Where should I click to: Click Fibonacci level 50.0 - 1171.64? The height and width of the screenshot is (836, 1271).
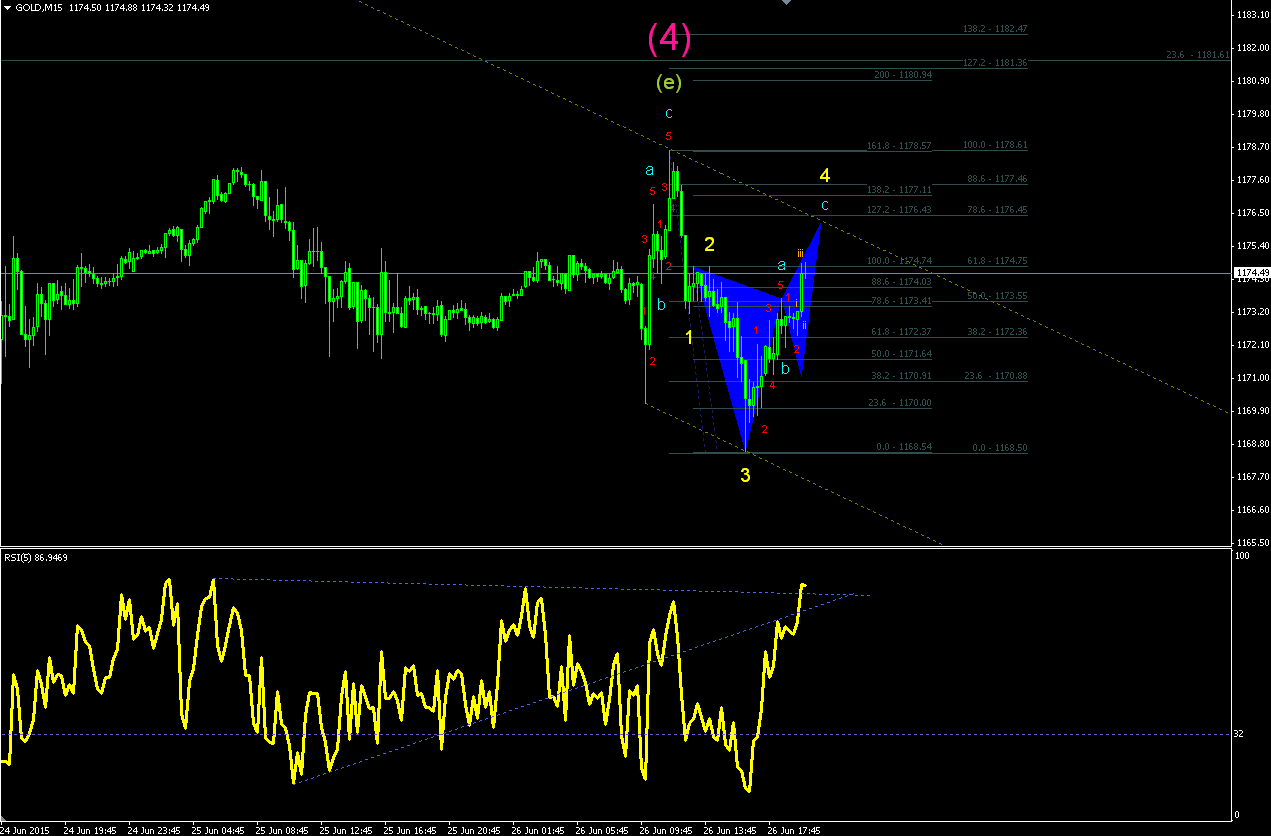click(902, 354)
